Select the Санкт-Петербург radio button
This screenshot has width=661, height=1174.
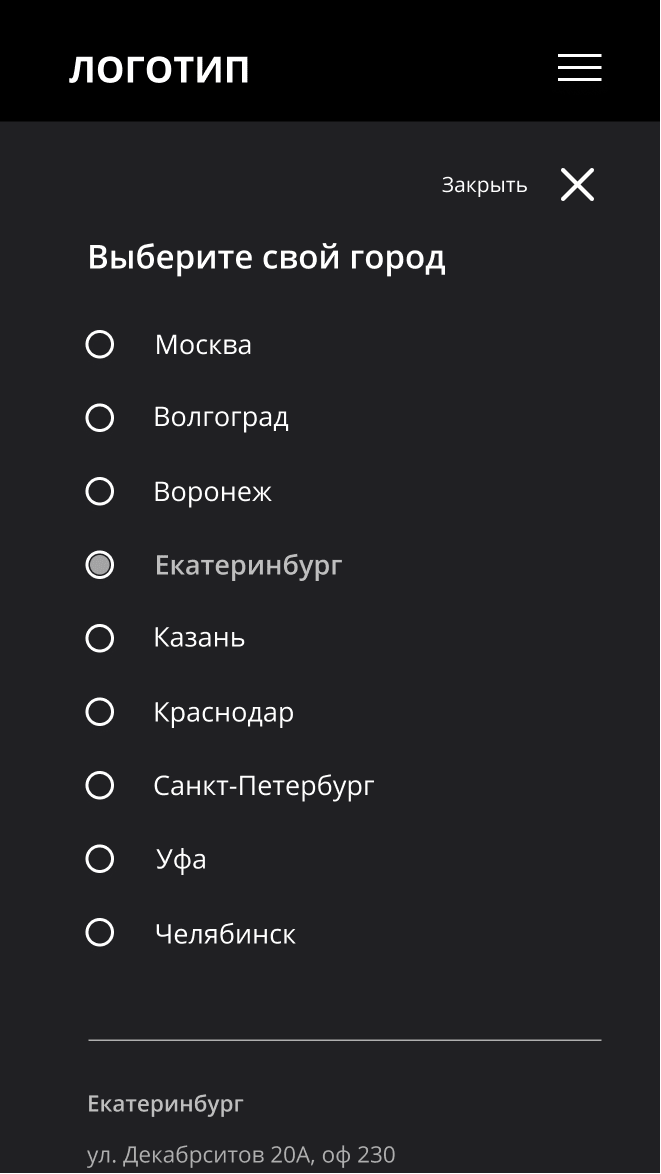point(100,786)
